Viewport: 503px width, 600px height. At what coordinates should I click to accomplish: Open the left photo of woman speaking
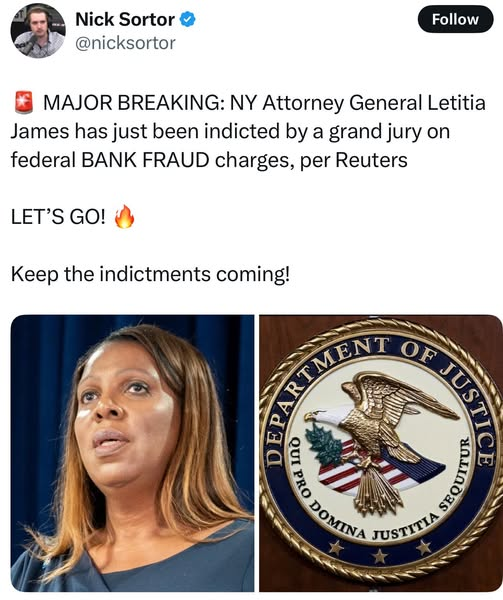[132, 453]
